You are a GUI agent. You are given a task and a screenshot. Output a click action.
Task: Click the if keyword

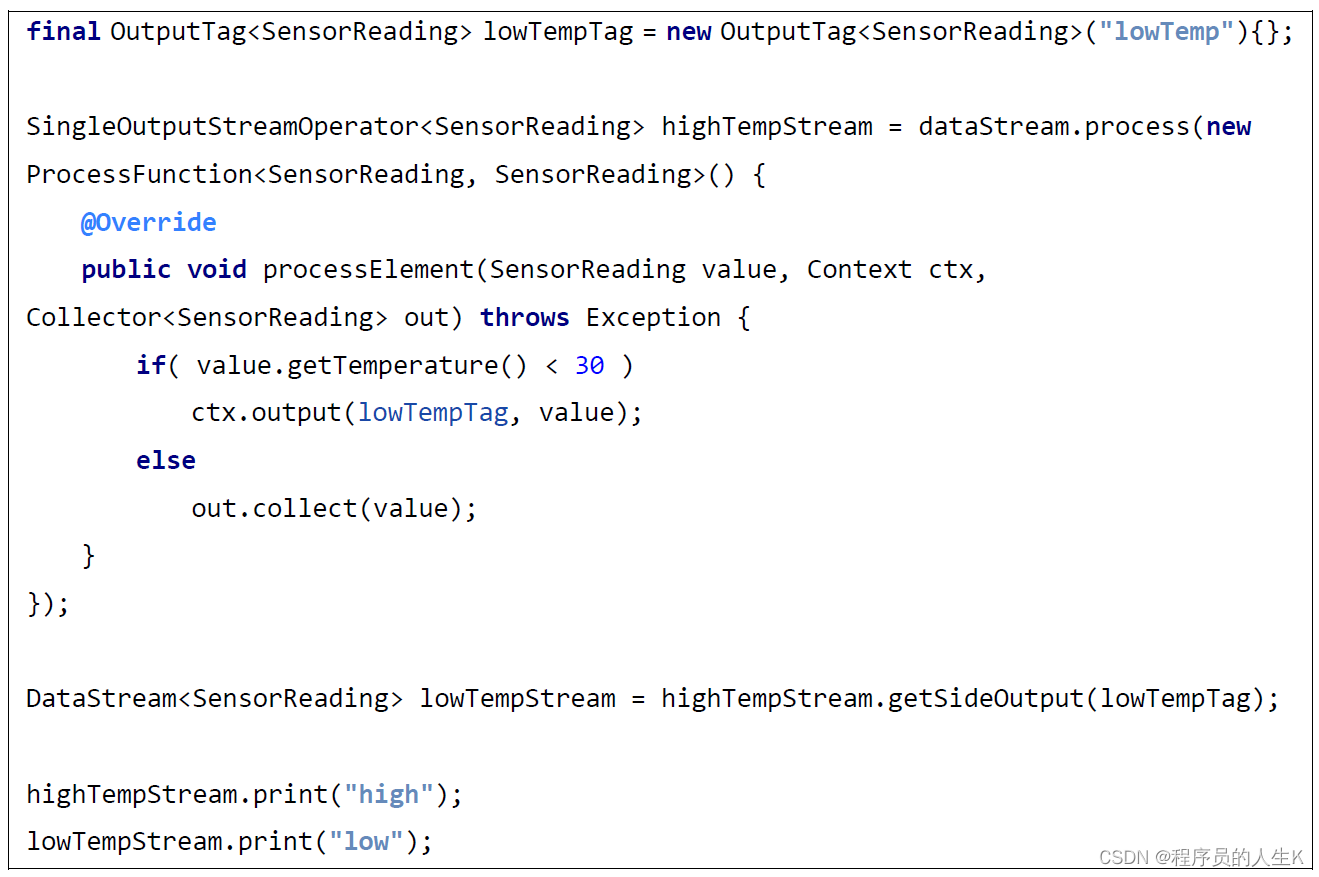151,366
